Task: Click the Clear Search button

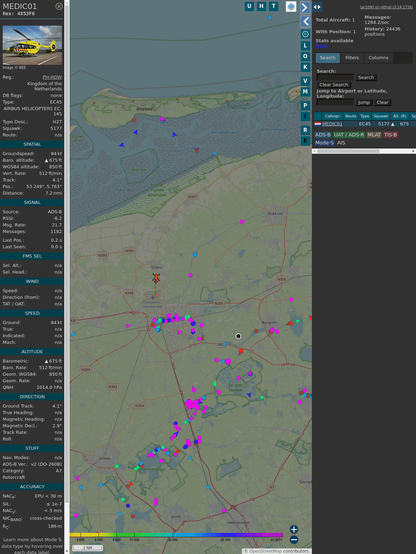Action: 334,85
